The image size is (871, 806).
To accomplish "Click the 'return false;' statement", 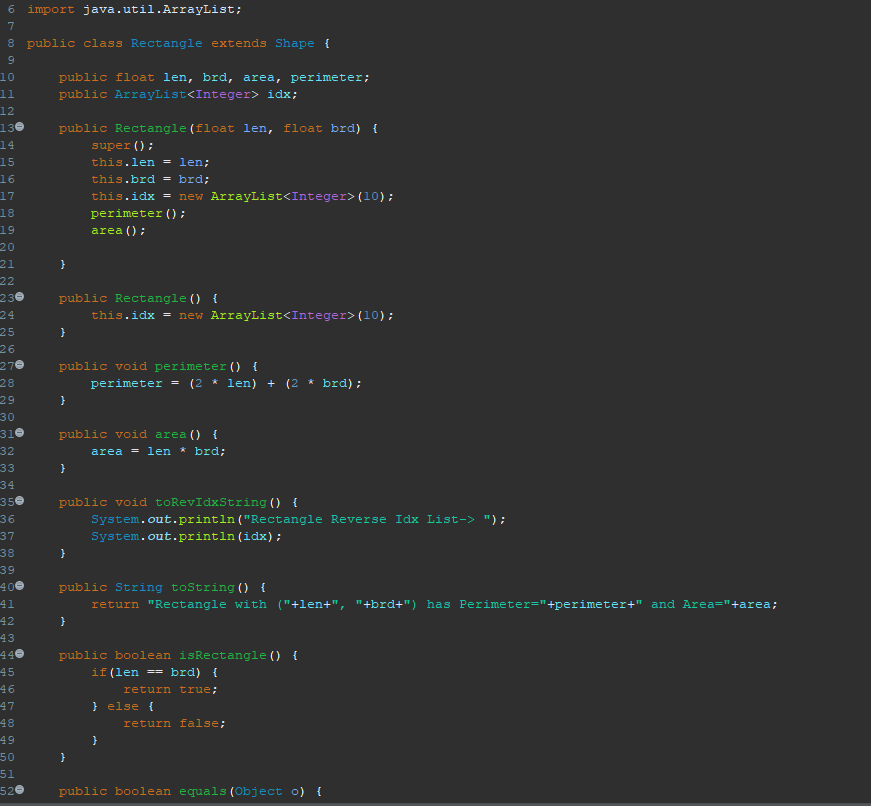I will [x=174, y=723].
